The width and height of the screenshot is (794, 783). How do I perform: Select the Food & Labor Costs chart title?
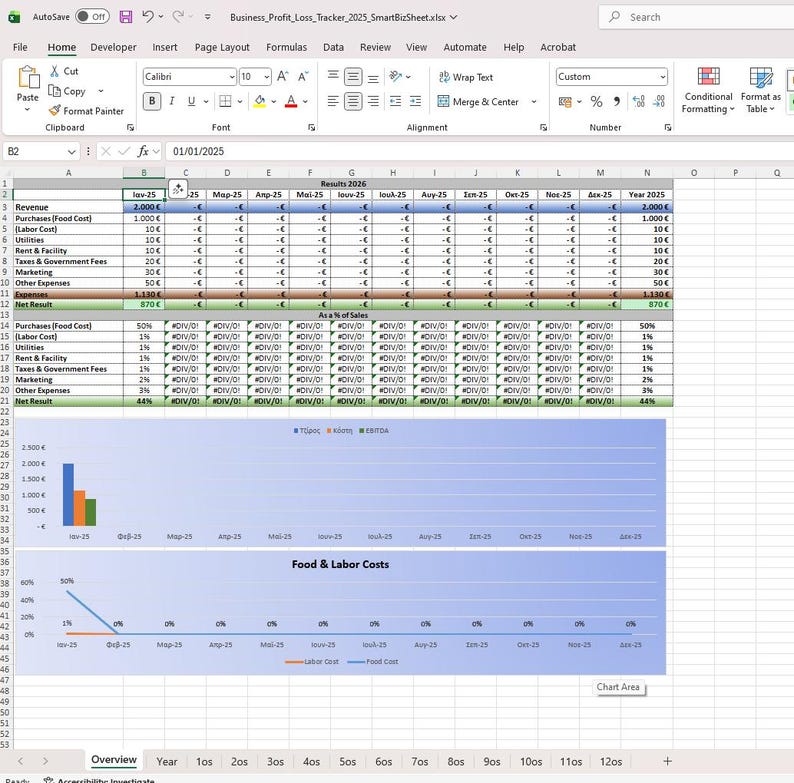(340, 564)
